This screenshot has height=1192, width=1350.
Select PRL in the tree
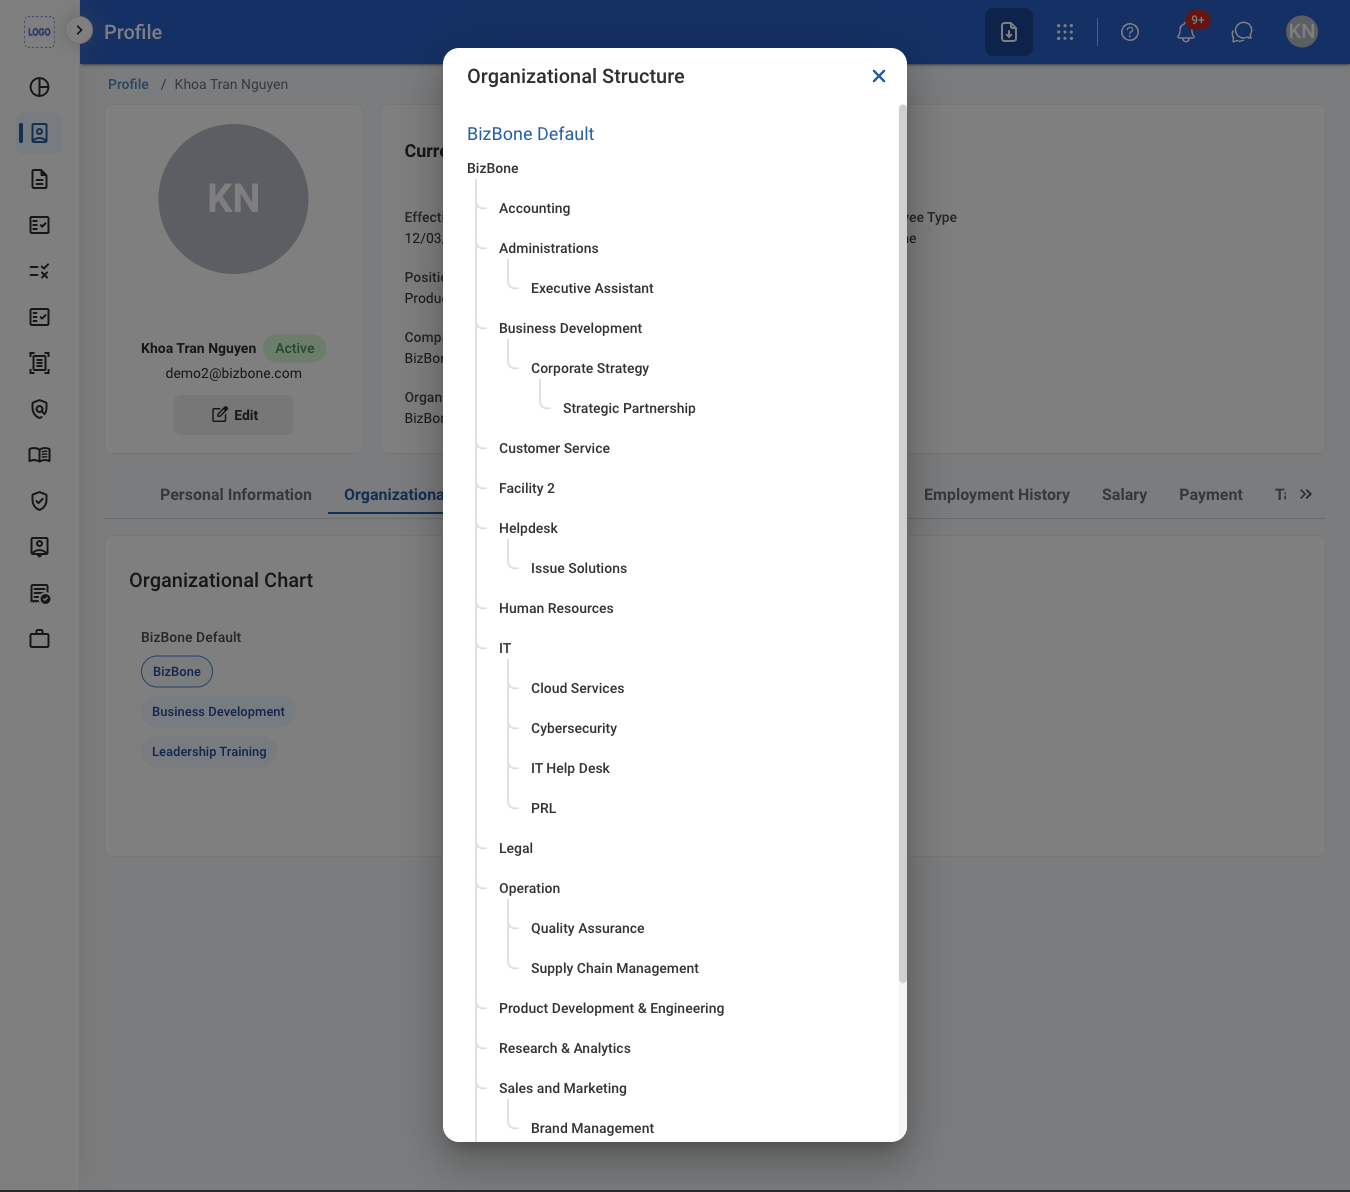pos(543,808)
